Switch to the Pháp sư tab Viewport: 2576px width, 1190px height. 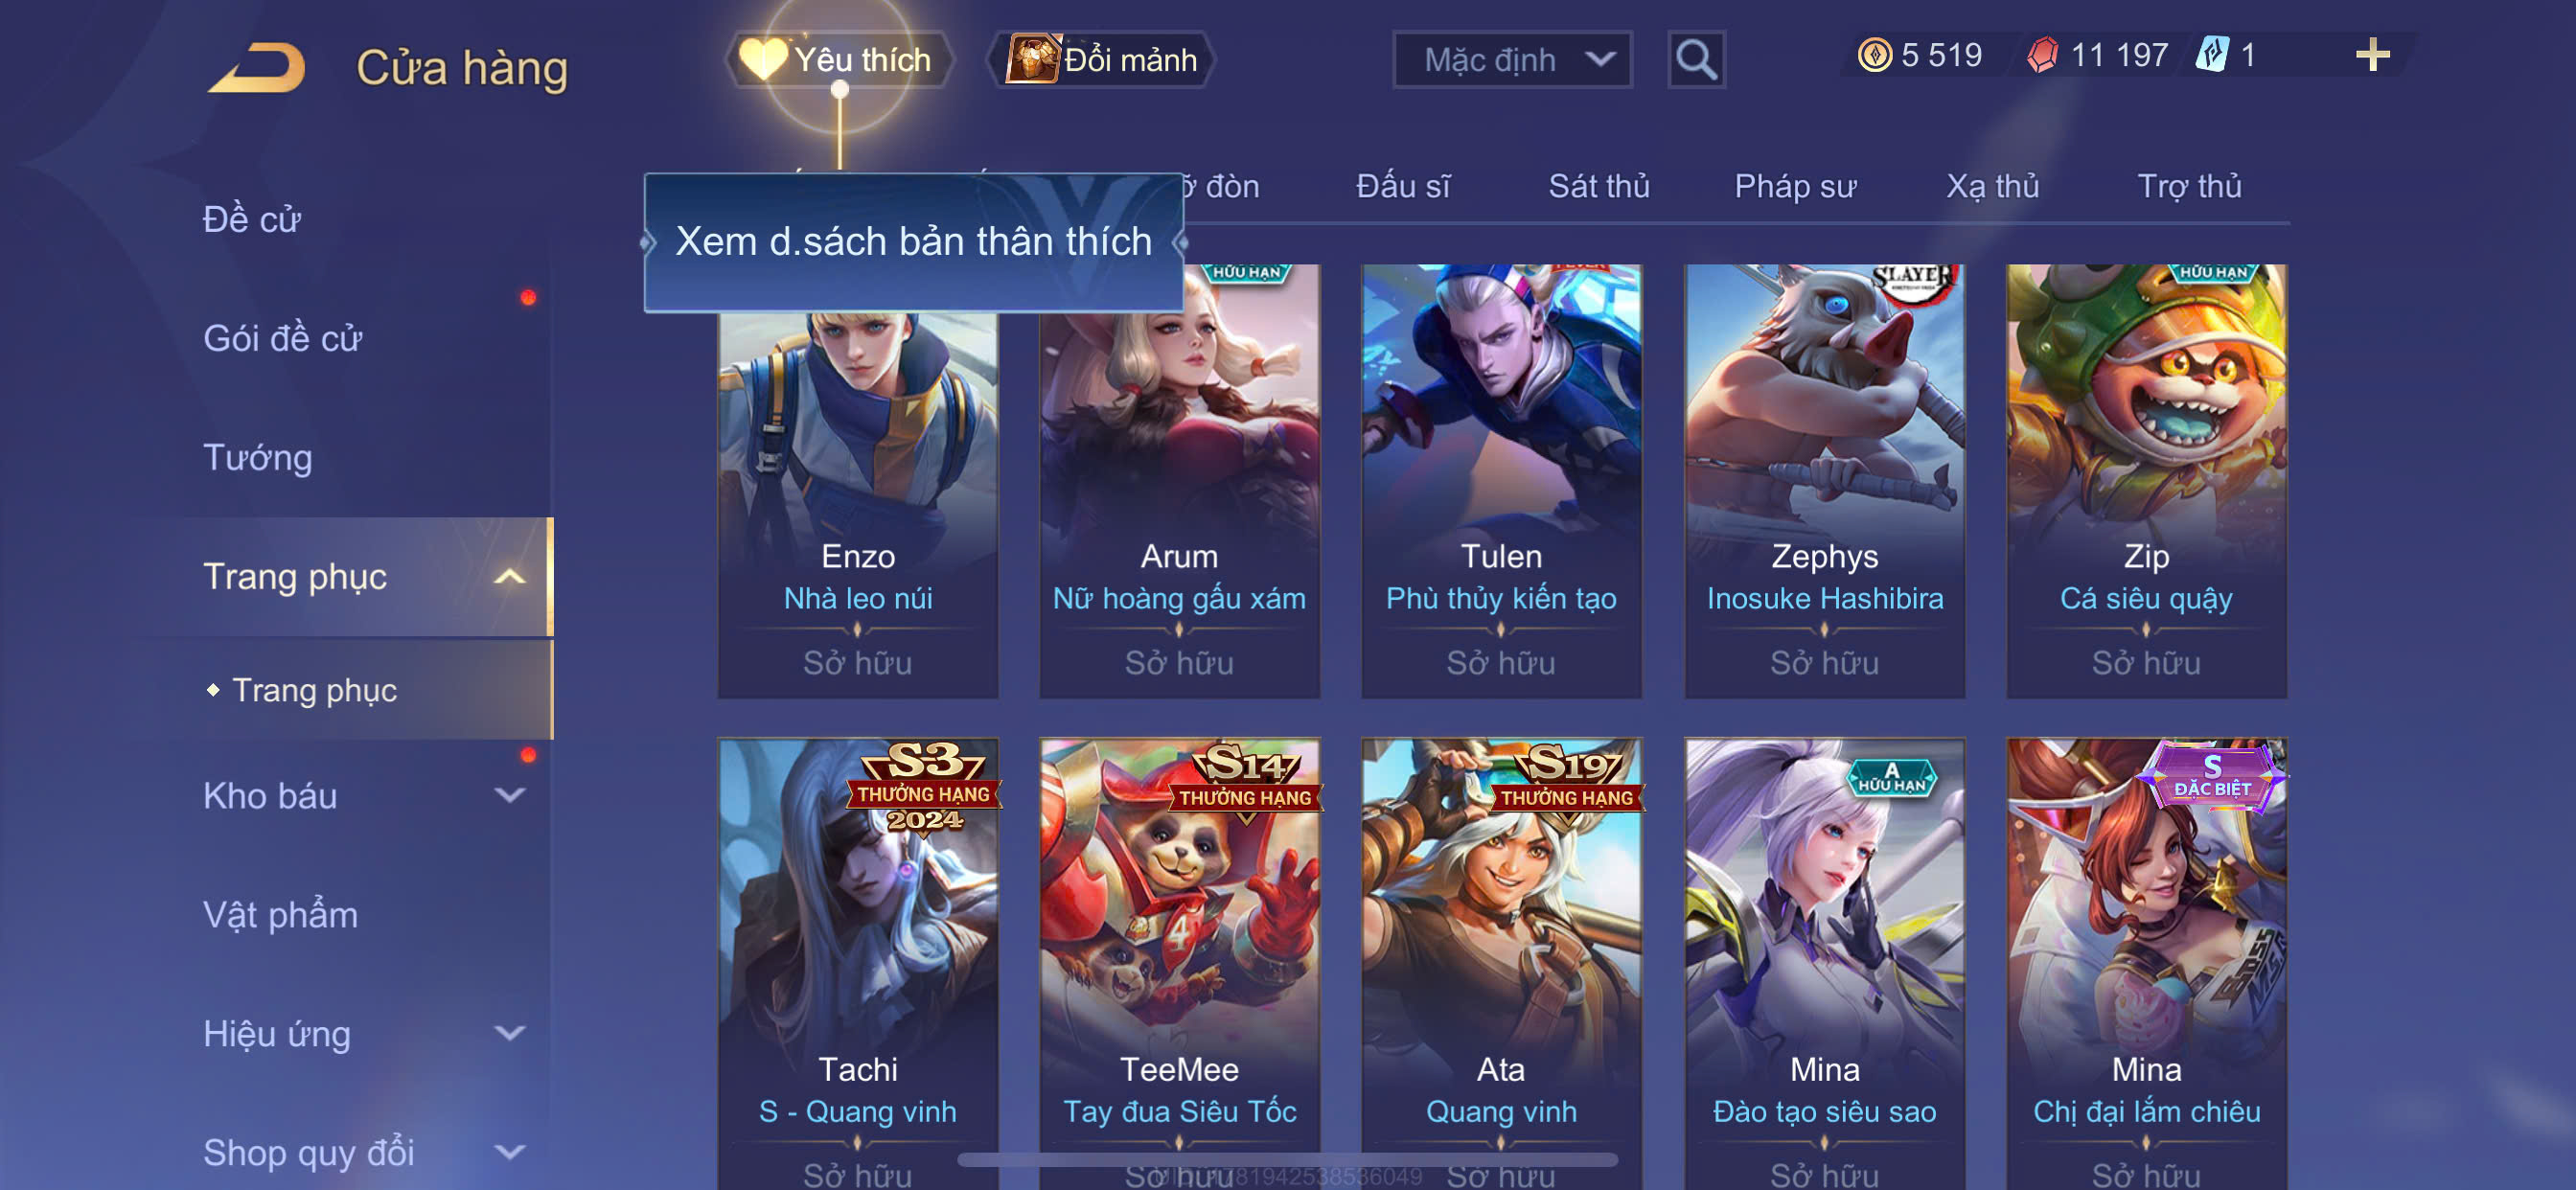click(x=1795, y=186)
